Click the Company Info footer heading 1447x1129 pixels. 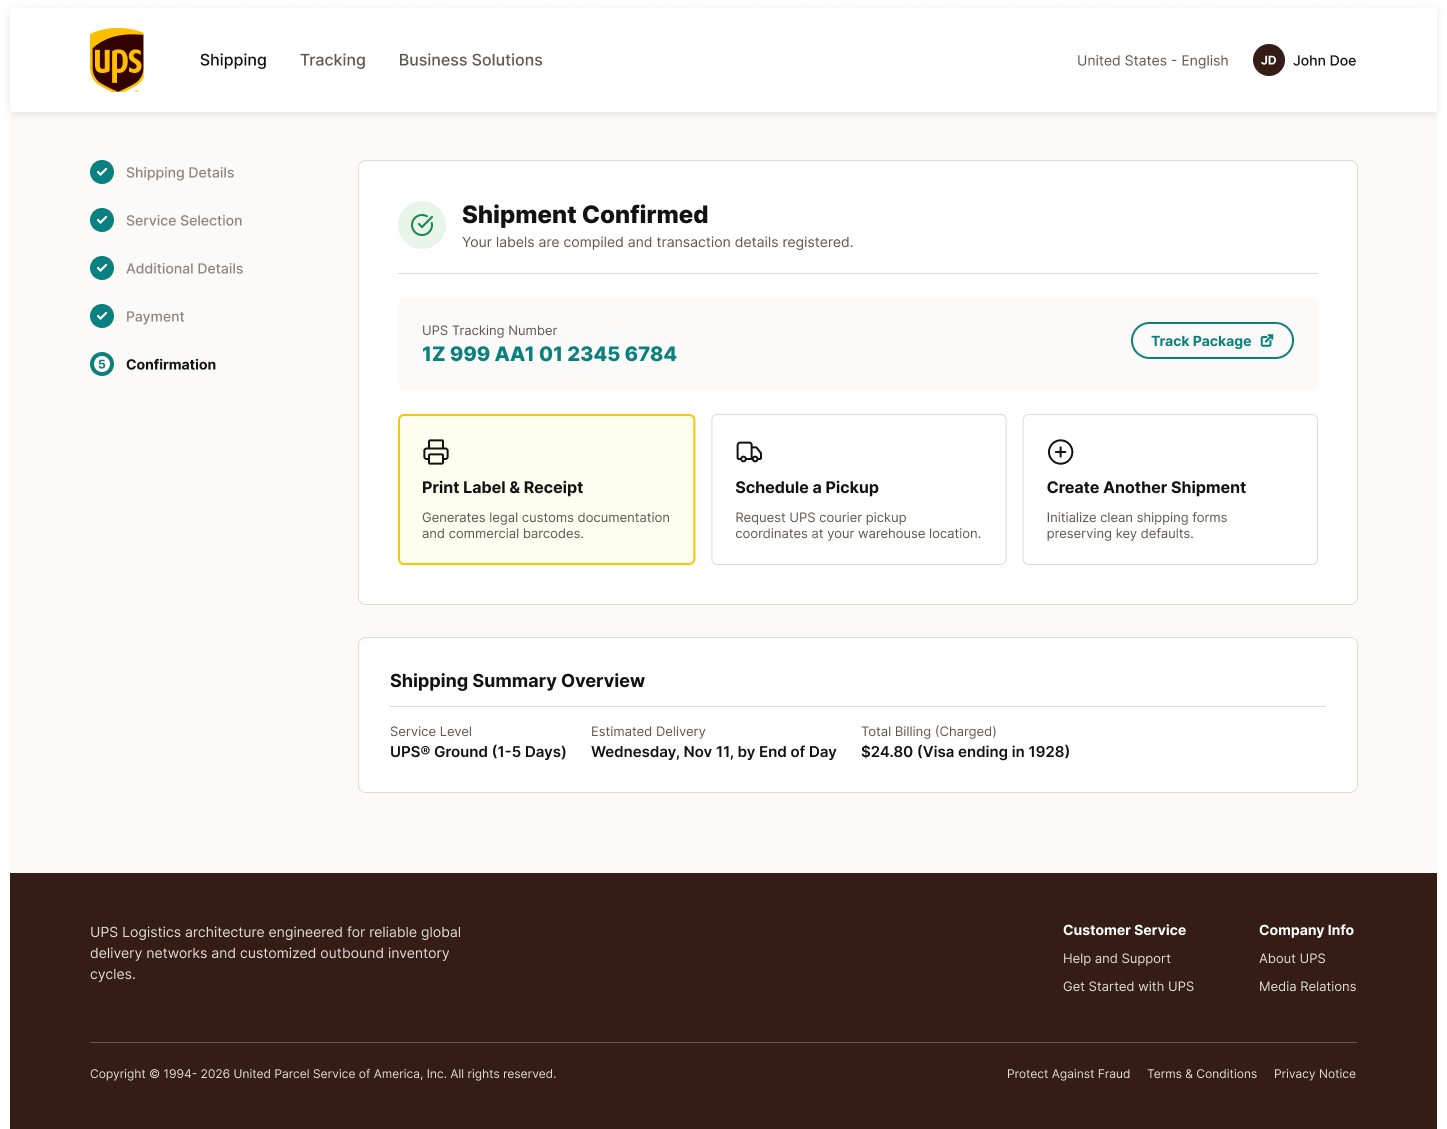click(1306, 930)
